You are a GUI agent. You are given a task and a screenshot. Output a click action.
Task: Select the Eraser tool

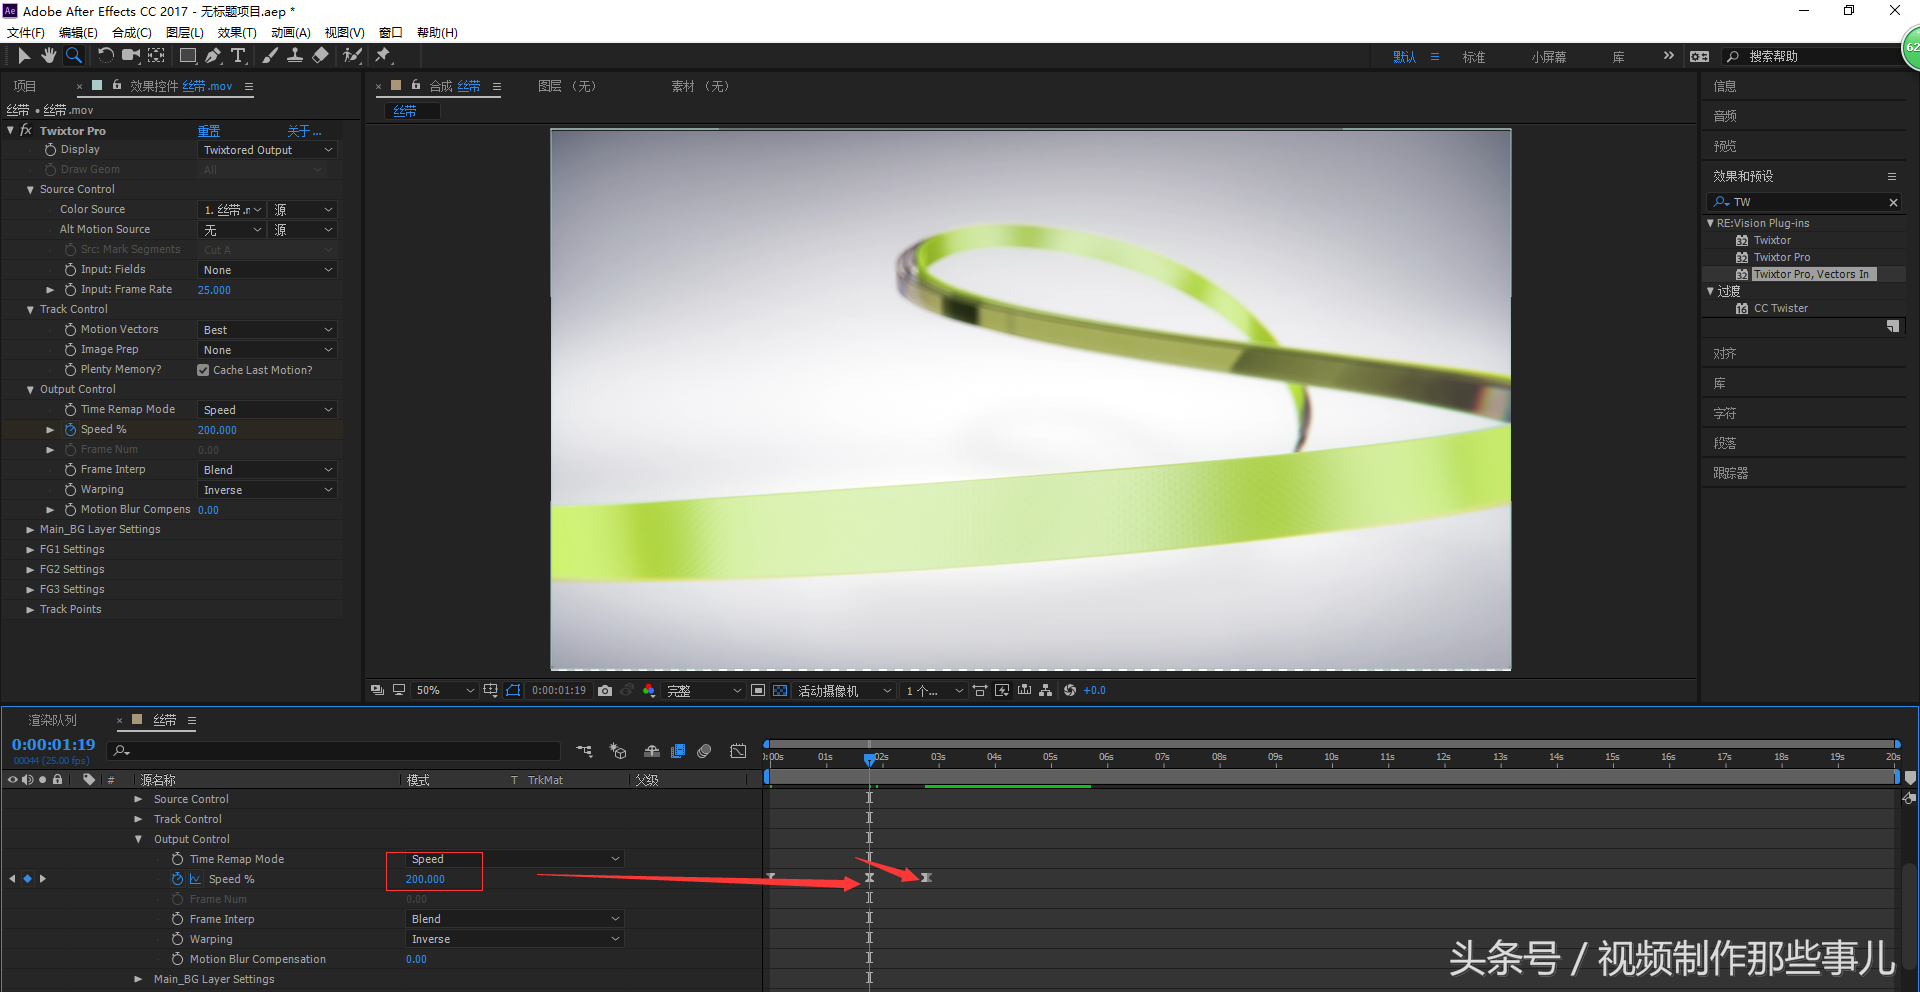tap(320, 56)
